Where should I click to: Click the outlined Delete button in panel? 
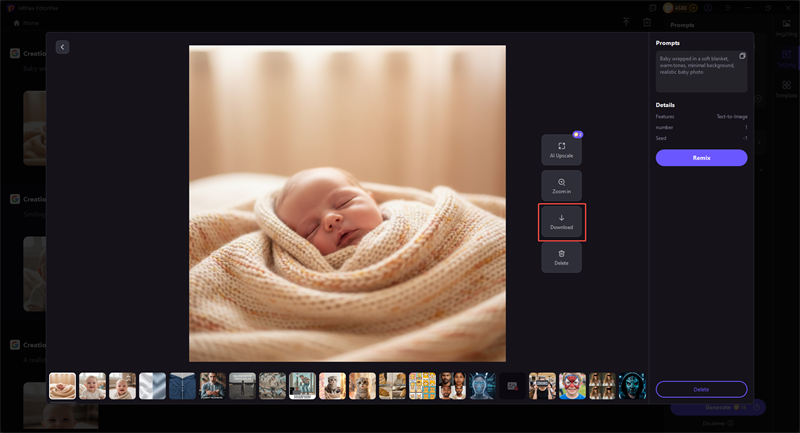pyautogui.click(x=702, y=389)
